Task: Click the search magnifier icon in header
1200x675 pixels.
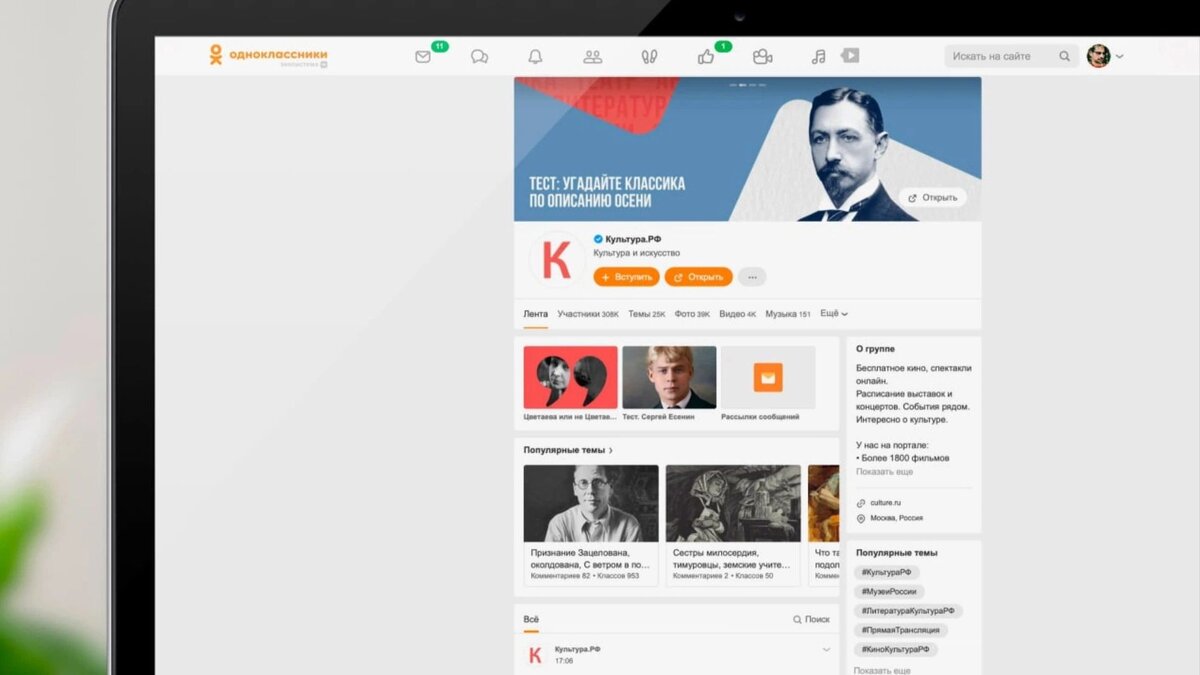Action: point(1065,56)
